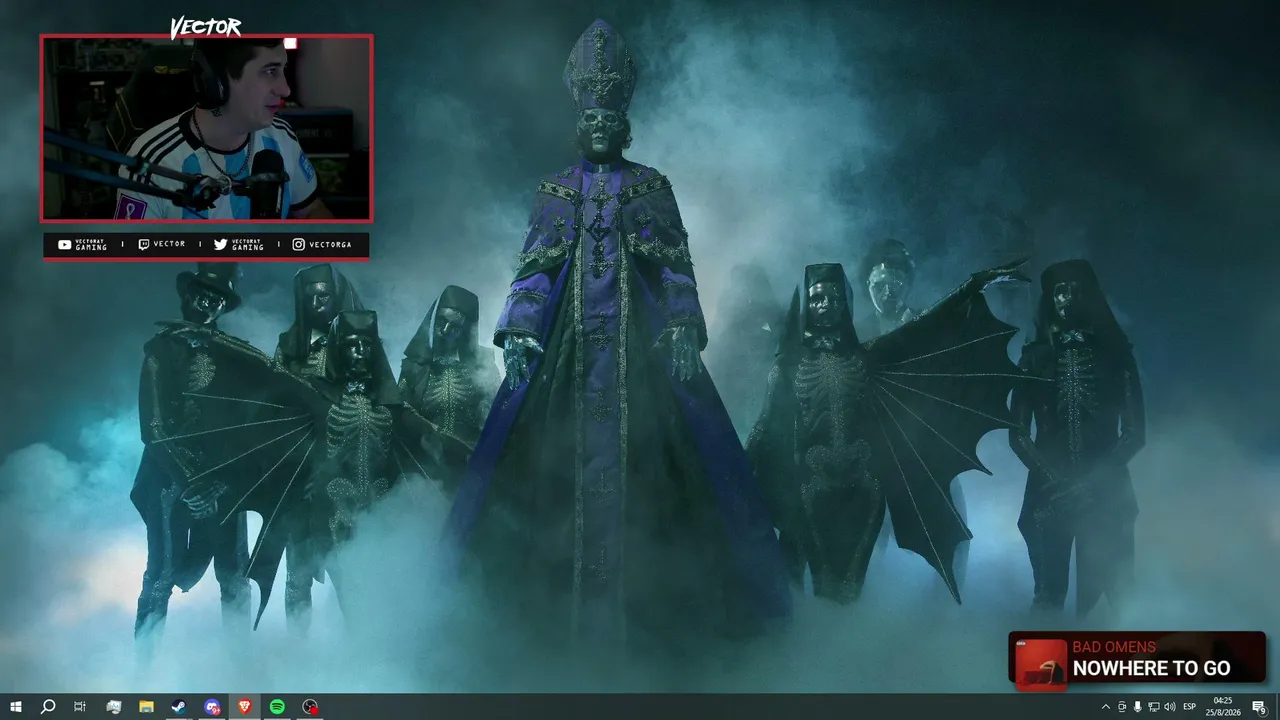The height and width of the screenshot is (720, 1280).
Task: Click the Instagram VECTORGA label
Action: [322, 244]
